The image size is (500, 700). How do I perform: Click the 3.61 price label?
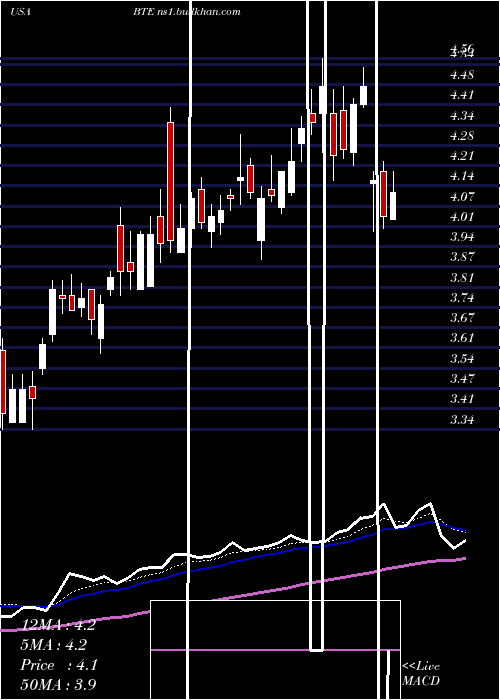click(462, 338)
